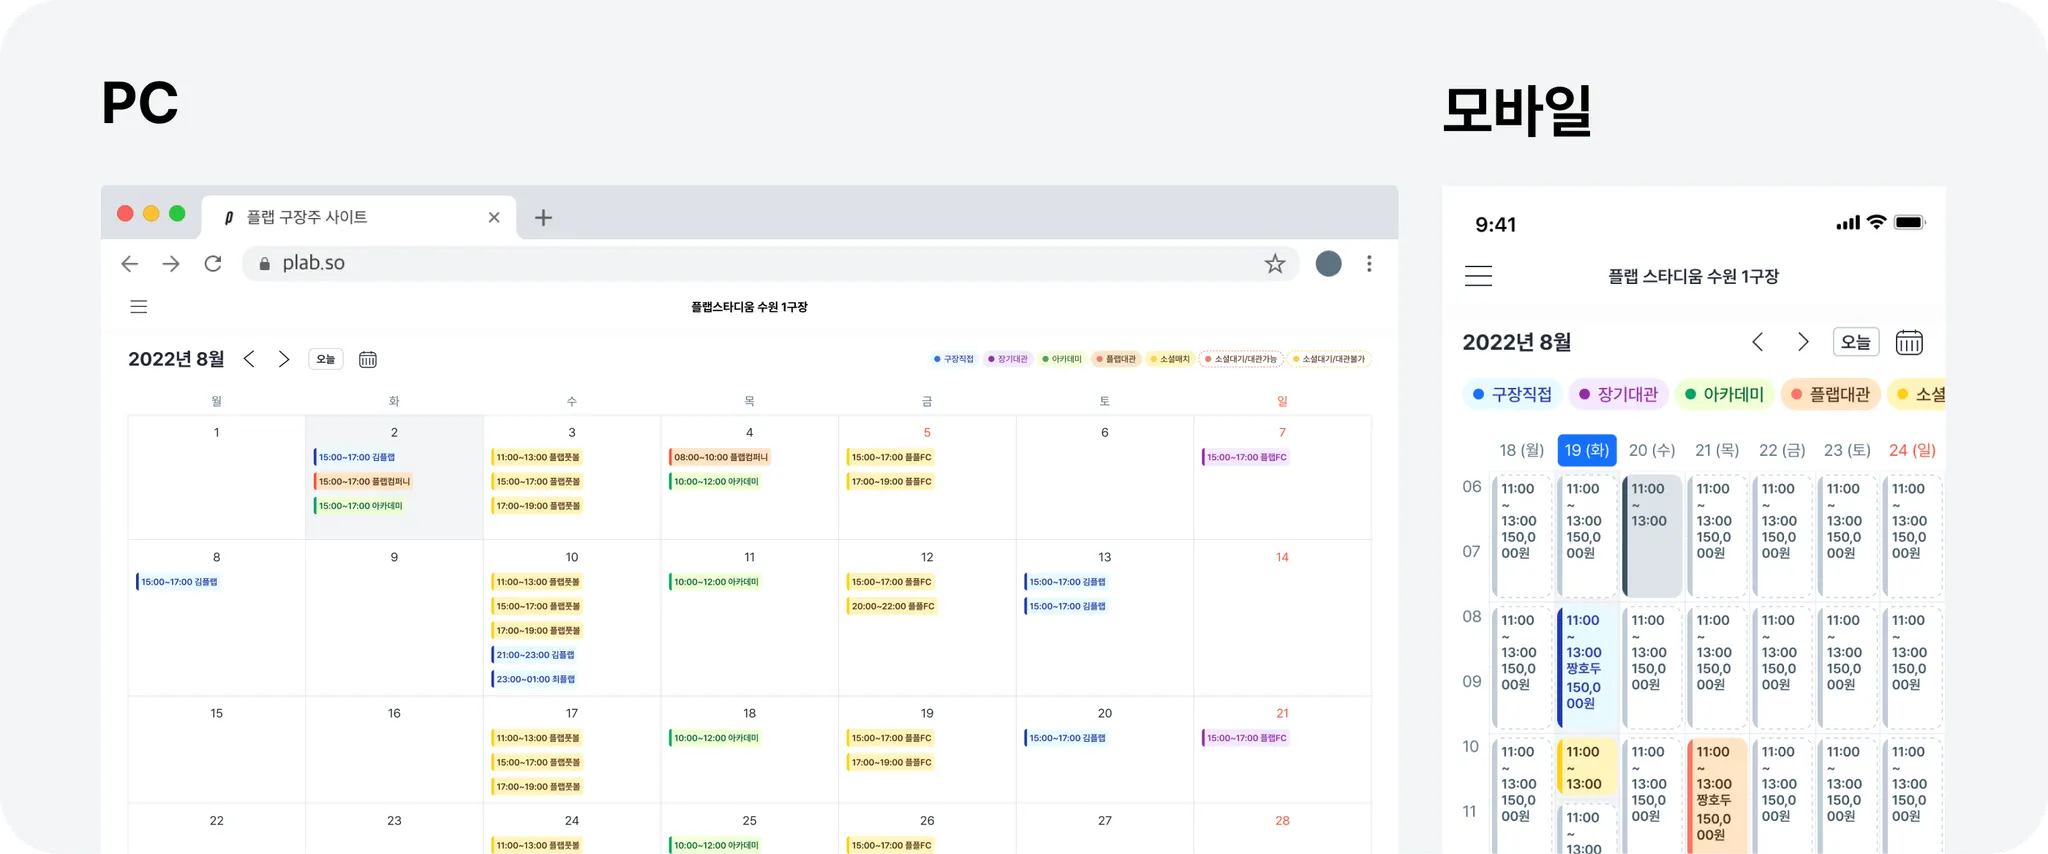This screenshot has height=854, width=2048.
Task: Open orange 쩡호두 slot under 21 (목)
Action: [1717, 796]
